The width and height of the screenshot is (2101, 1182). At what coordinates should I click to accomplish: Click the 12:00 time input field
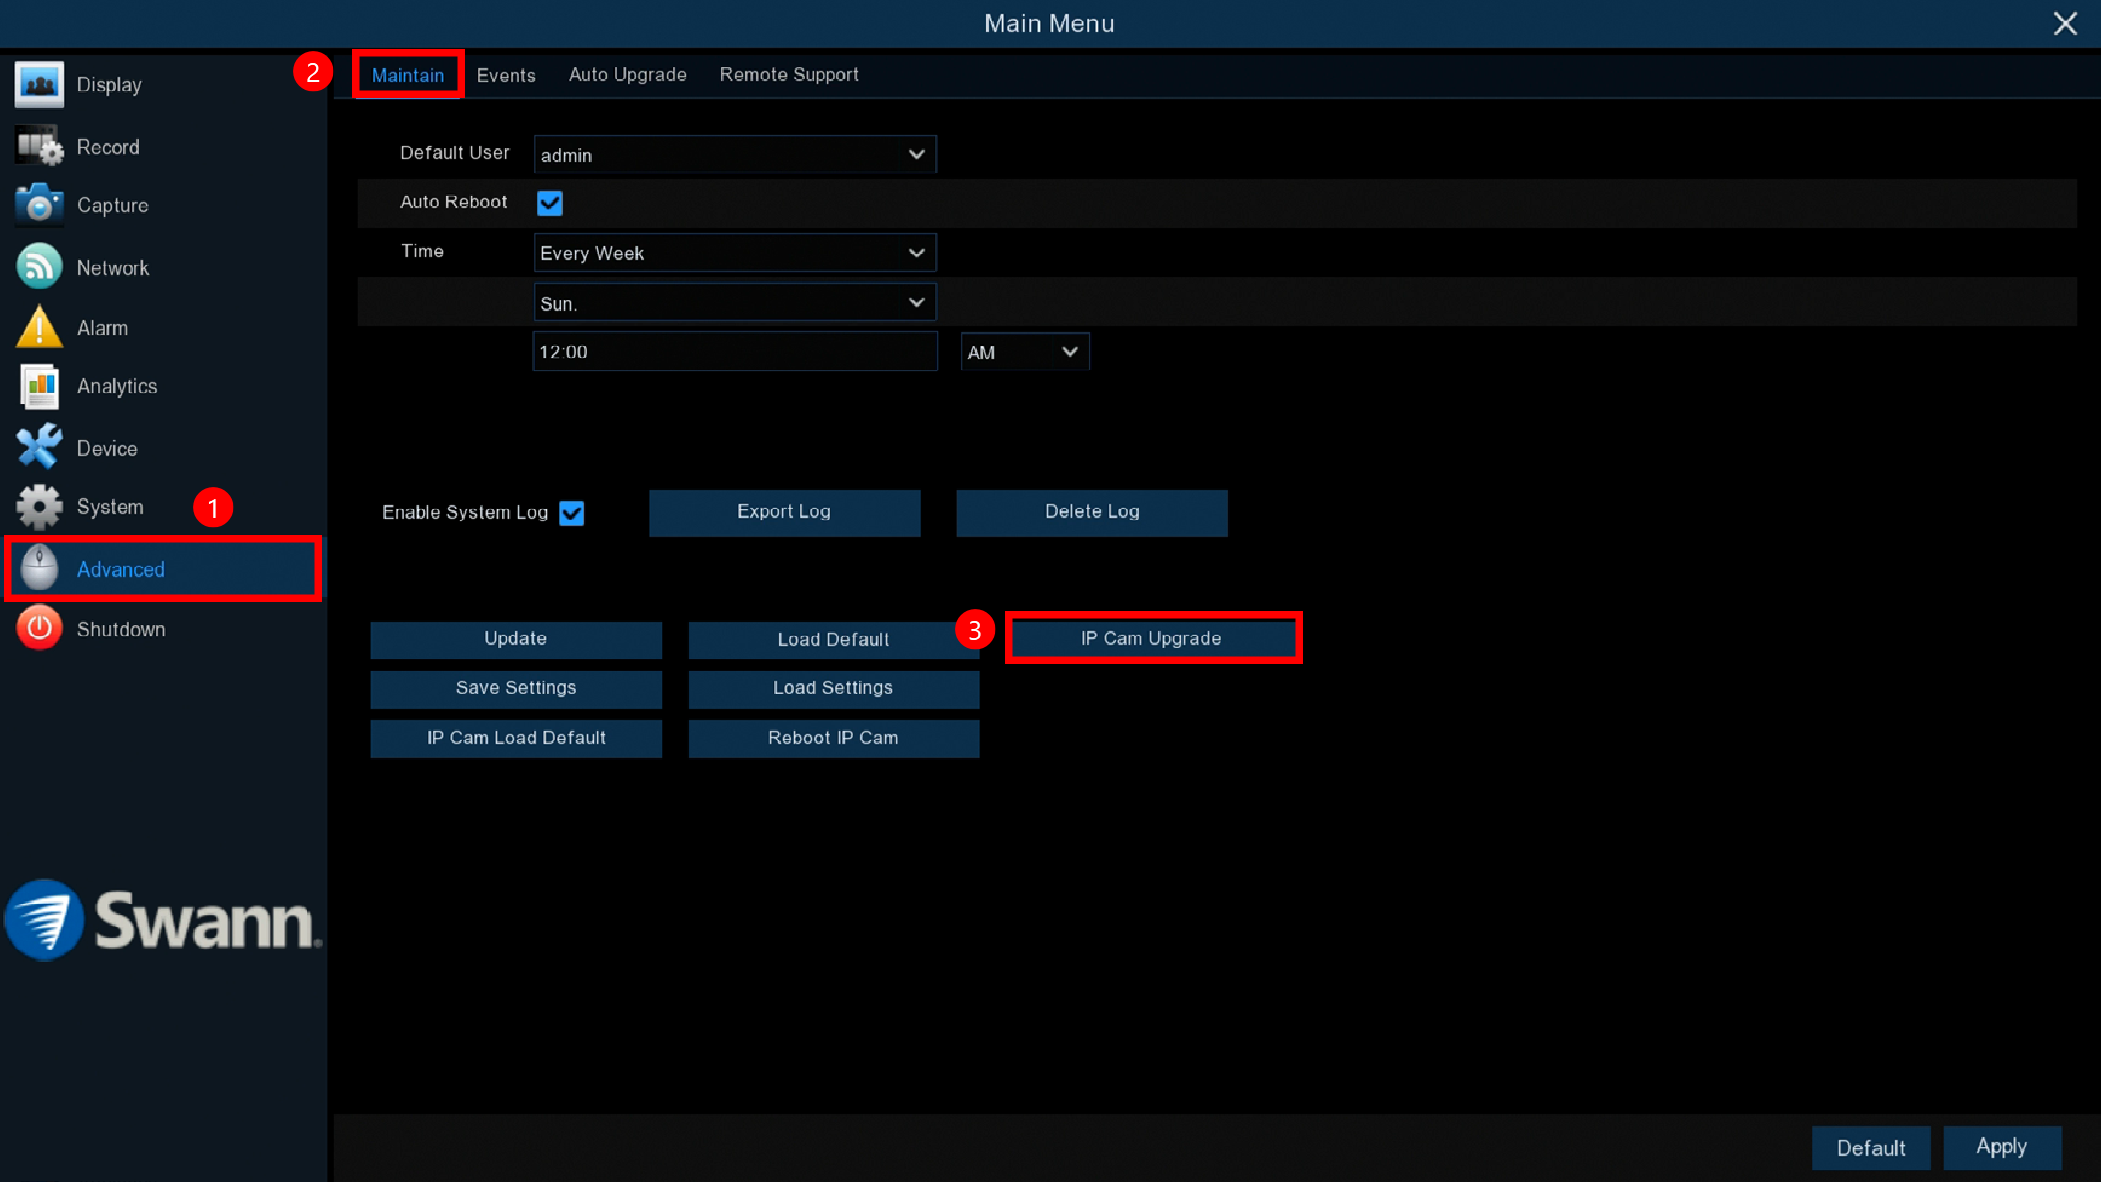tap(734, 352)
